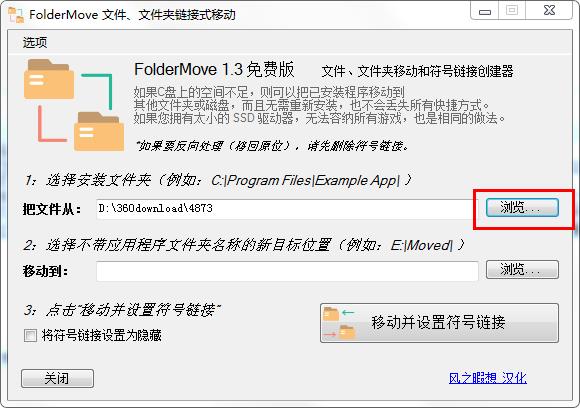The height and width of the screenshot is (408, 580).
Task: Click the 移动并设置符号链接 button text
Action: point(438,323)
